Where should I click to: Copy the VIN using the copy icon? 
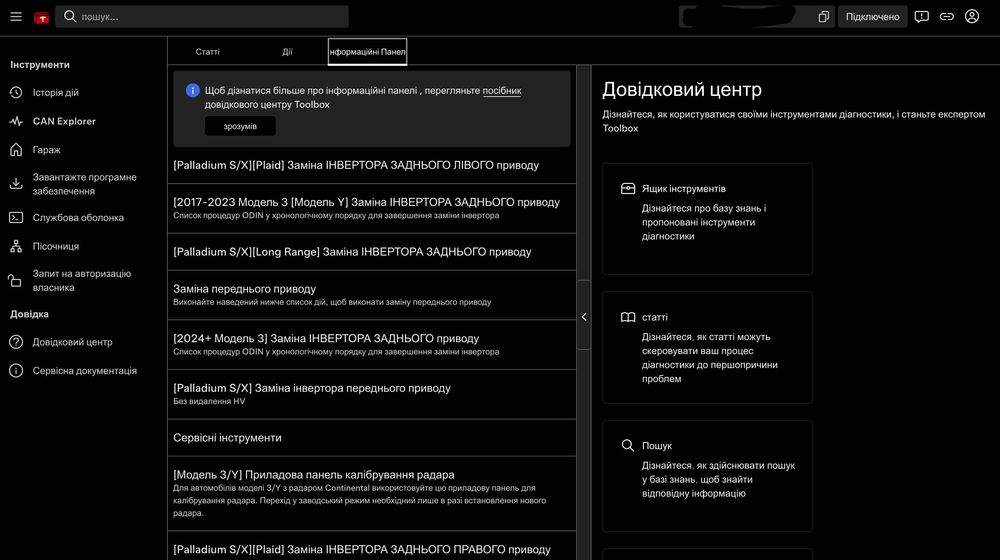[x=823, y=17]
